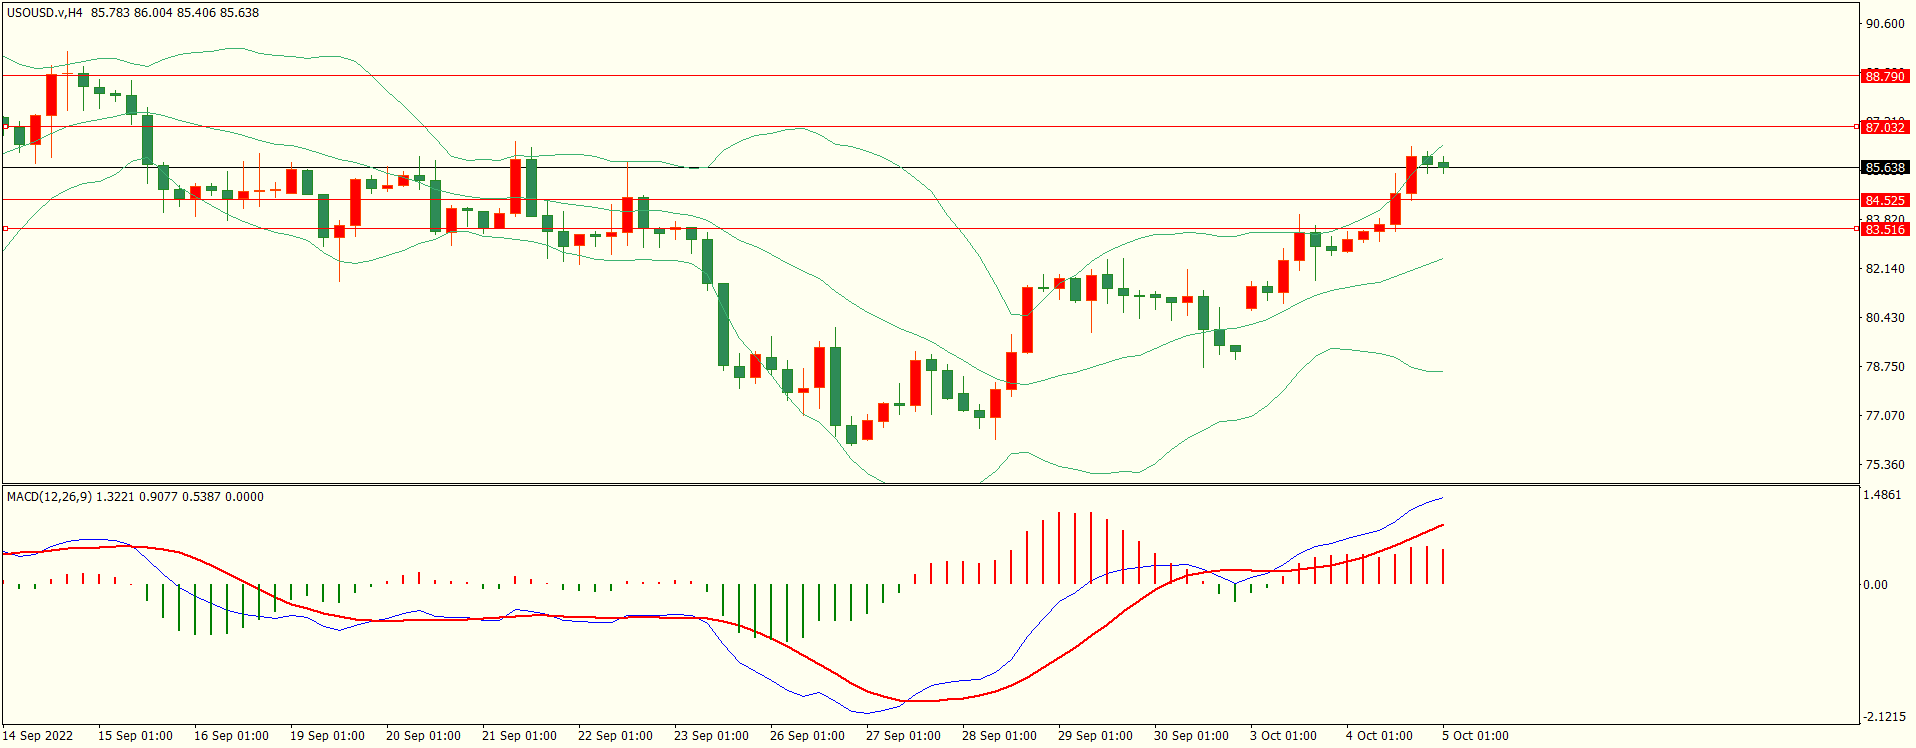Click the 20 Sep 01:00 date label
1916x748 pixels.
click(423, 736)
